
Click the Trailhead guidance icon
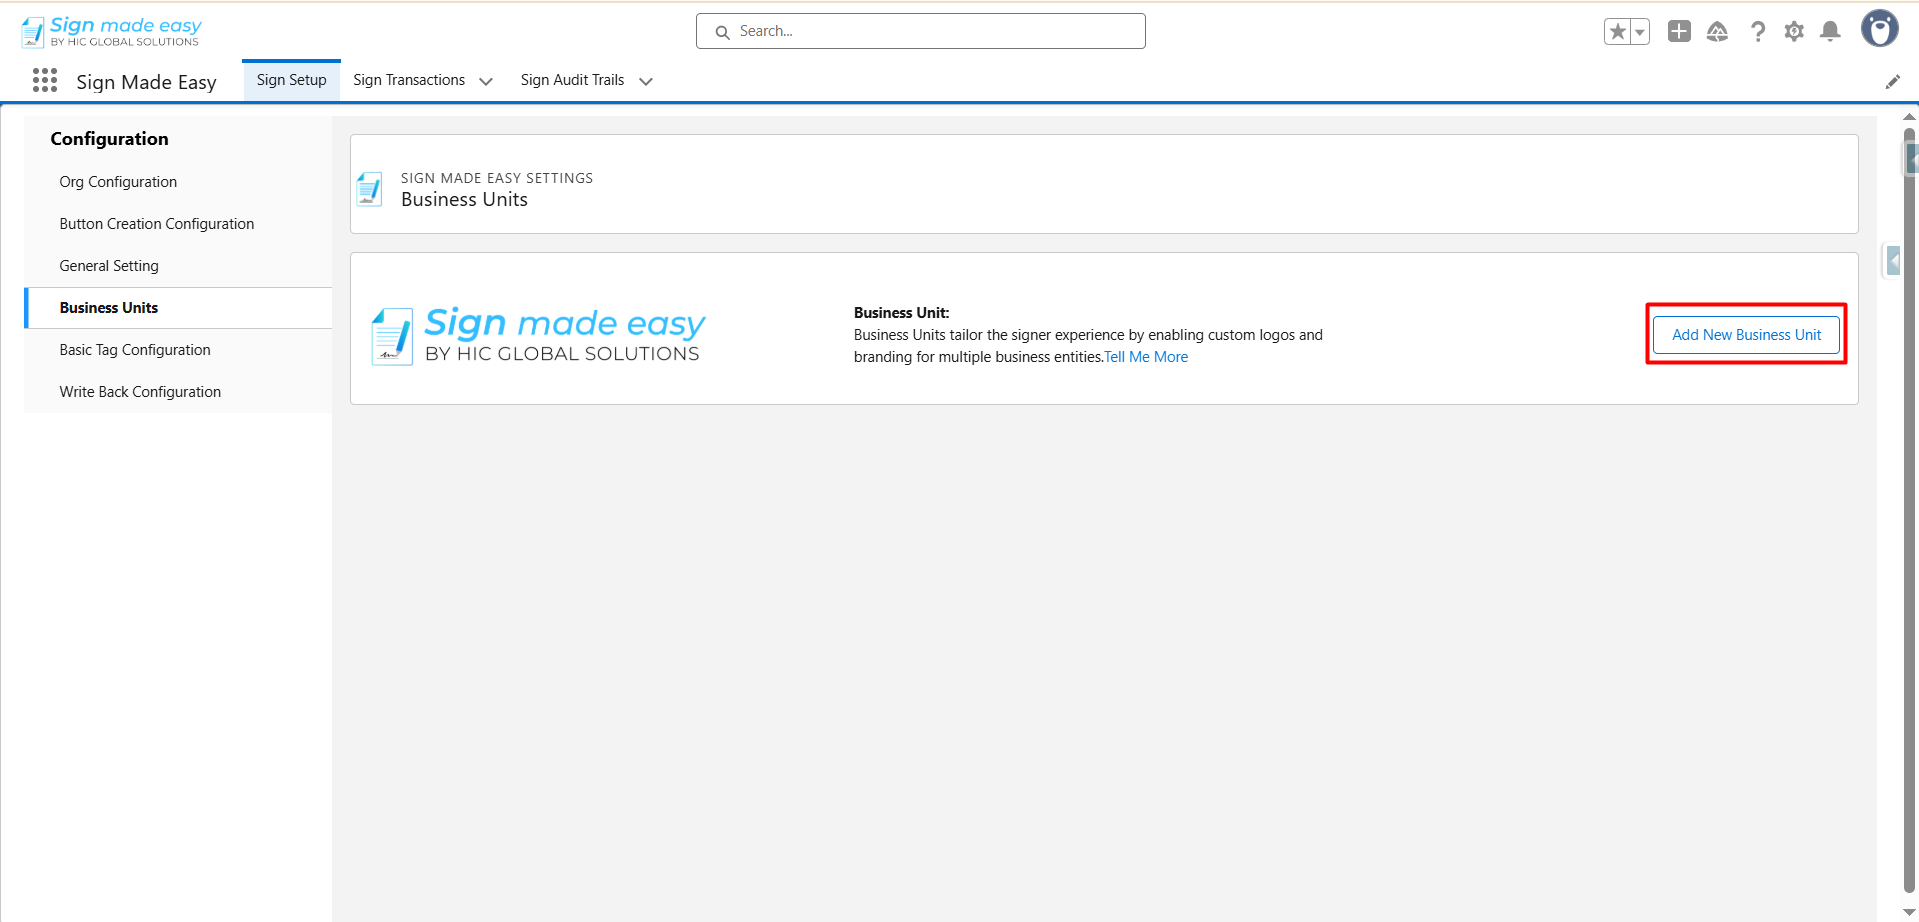pyautogui.click(x=1717, y=32)
